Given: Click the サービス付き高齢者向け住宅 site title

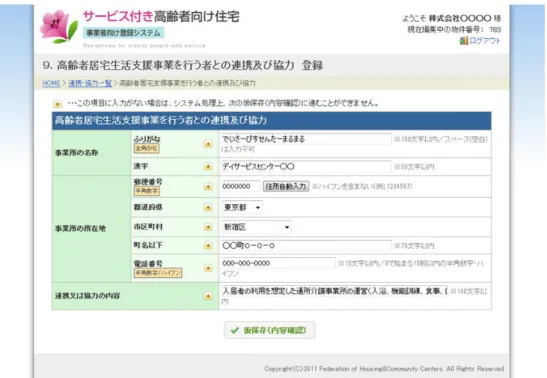Looking at the screenshot, I should tap(161, 17).
